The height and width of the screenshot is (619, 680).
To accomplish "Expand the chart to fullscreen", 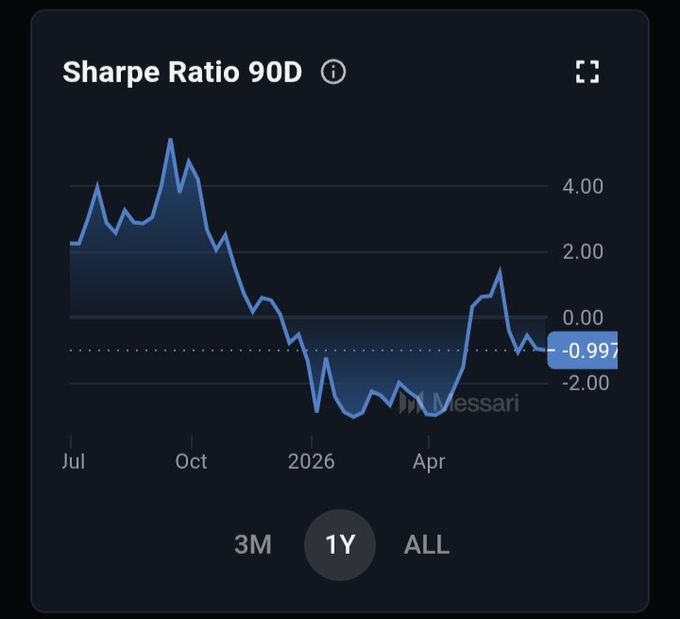I will [587, 72].
